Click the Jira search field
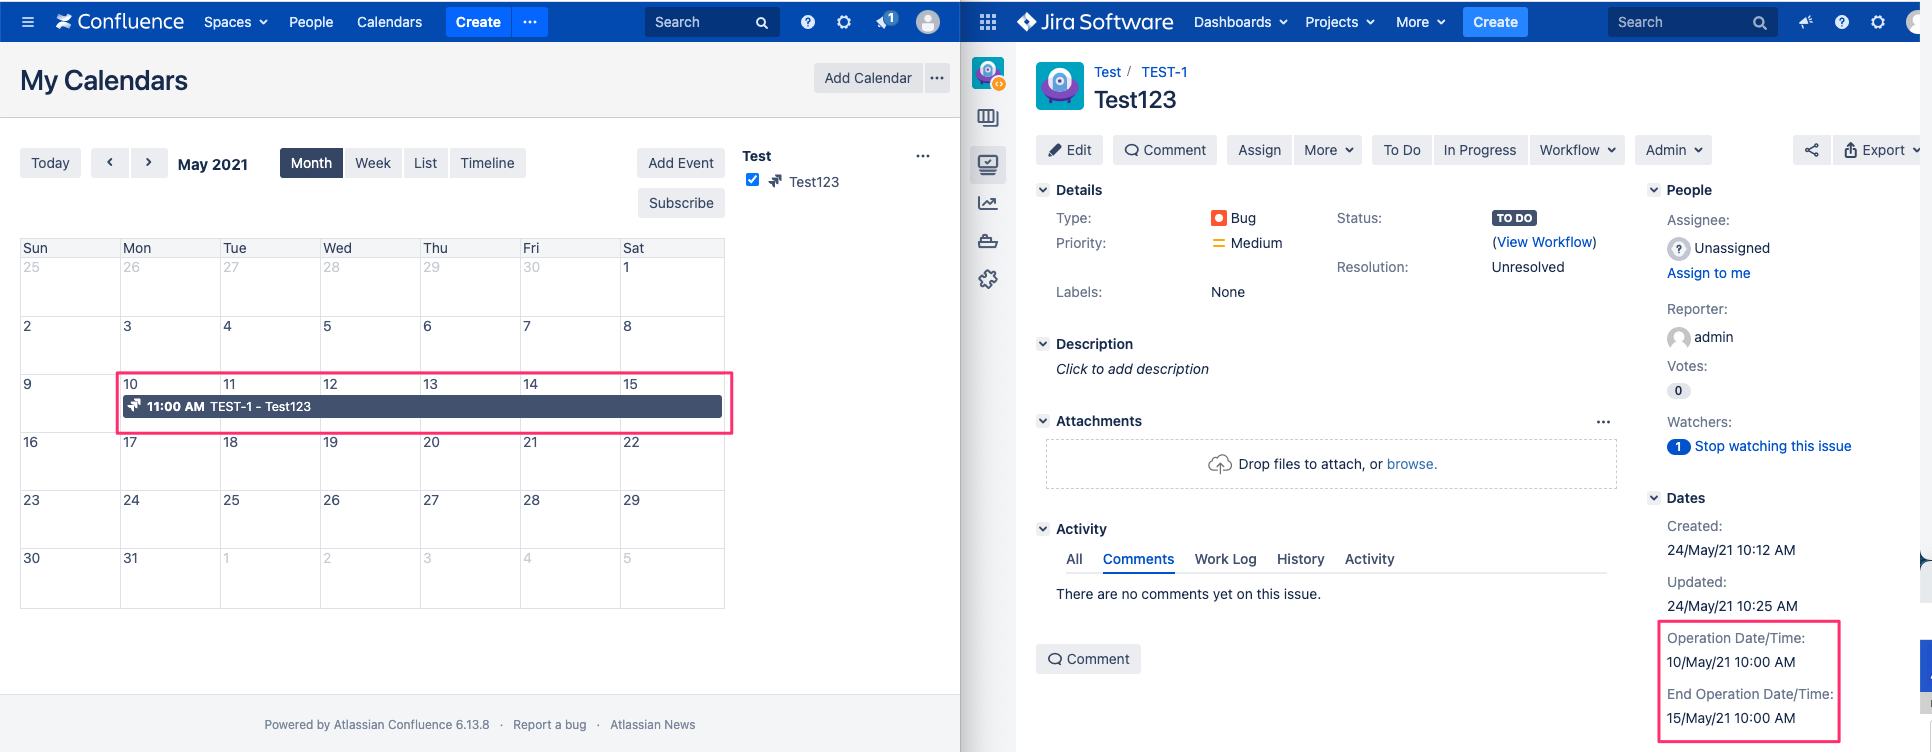The image size is (1932, 752). pos(1692,22)
